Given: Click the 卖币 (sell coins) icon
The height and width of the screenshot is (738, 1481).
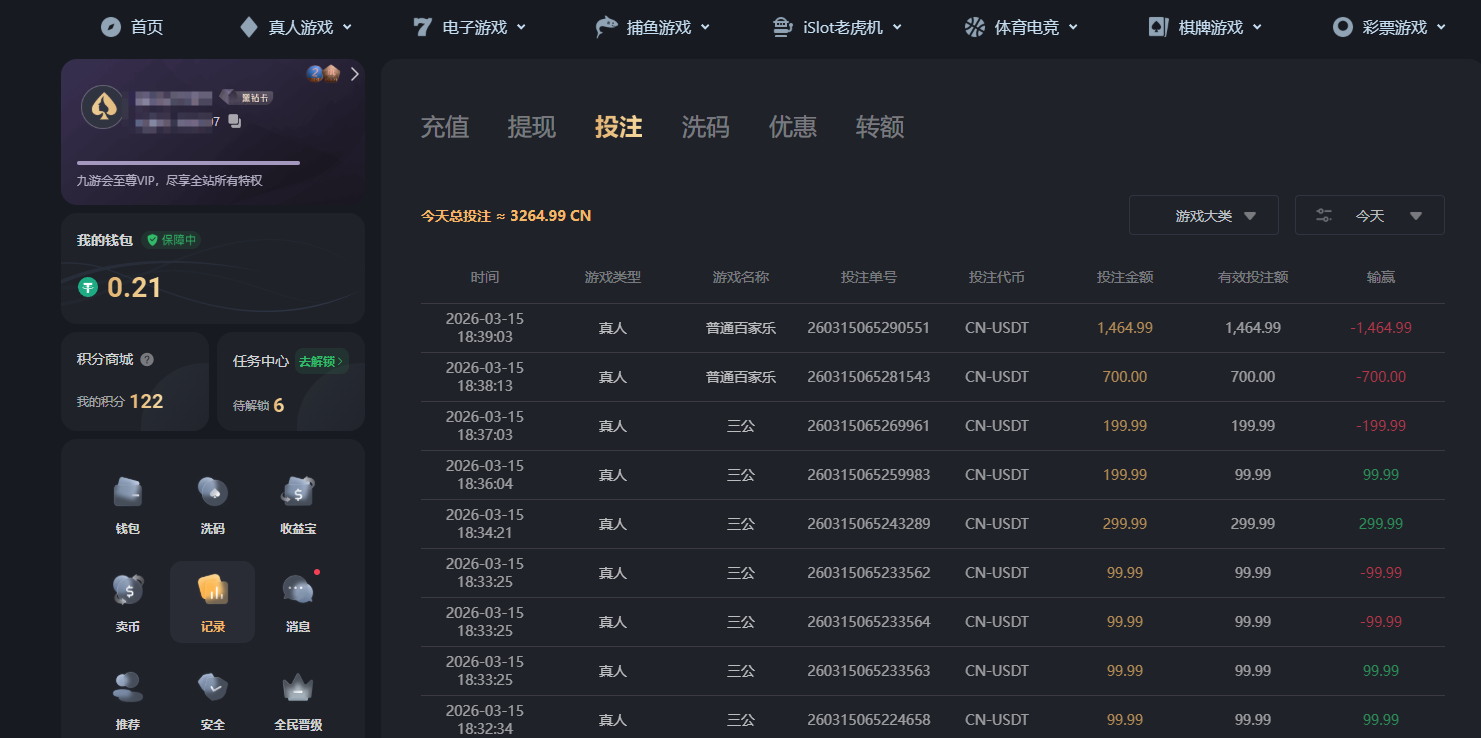Looking at the screenshot, I should click(x=127, y=601).
